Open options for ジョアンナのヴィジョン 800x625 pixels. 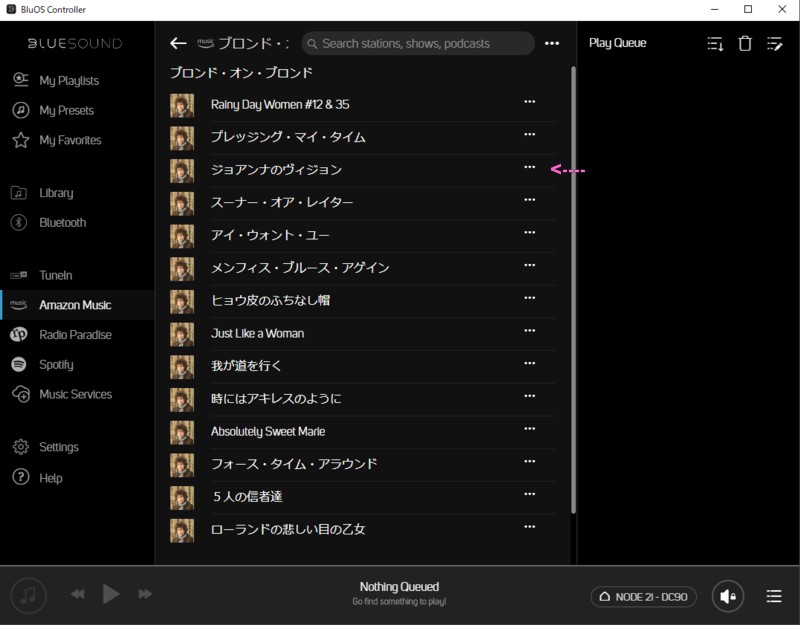530,167
